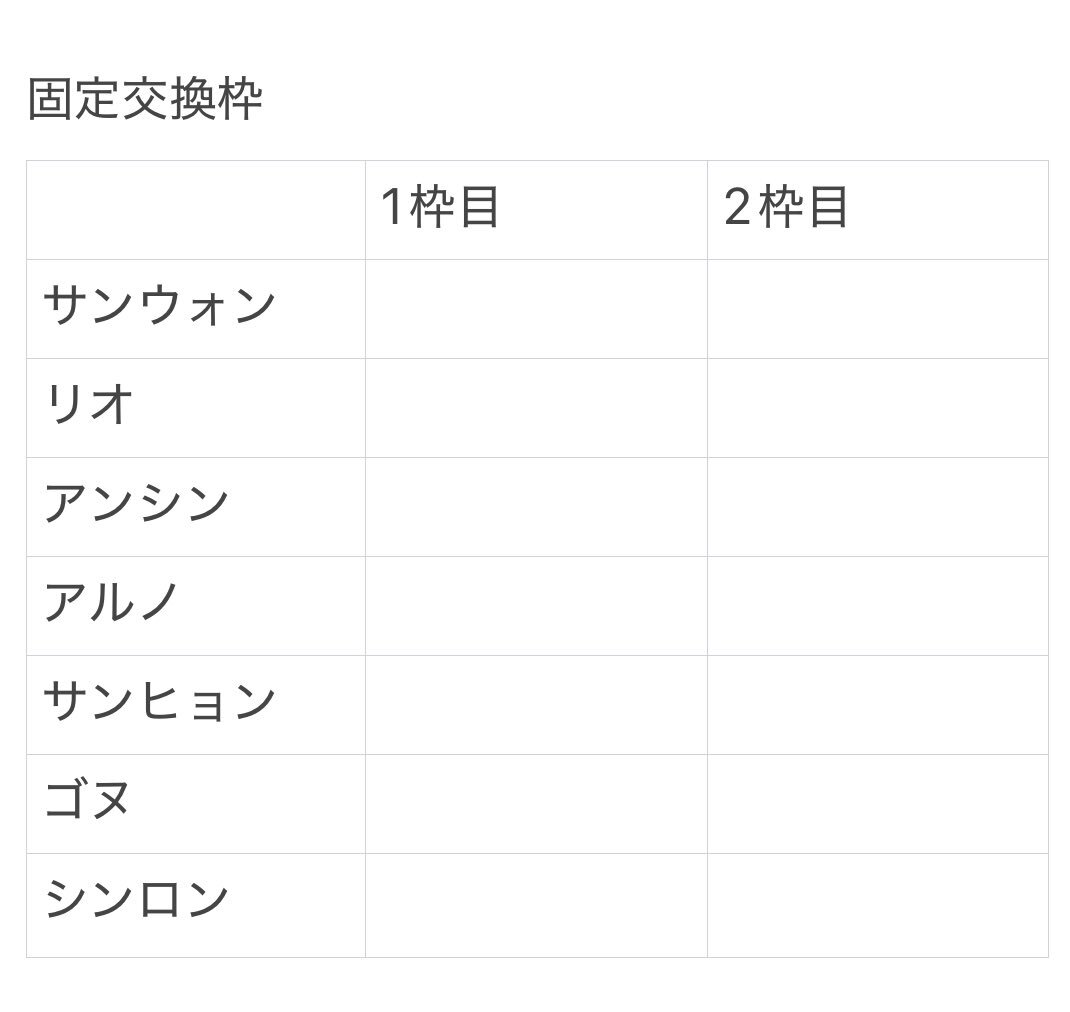Screen dimensions: 1070x1012
Task: Select the シンロン row label
Action: coord(137,900)
